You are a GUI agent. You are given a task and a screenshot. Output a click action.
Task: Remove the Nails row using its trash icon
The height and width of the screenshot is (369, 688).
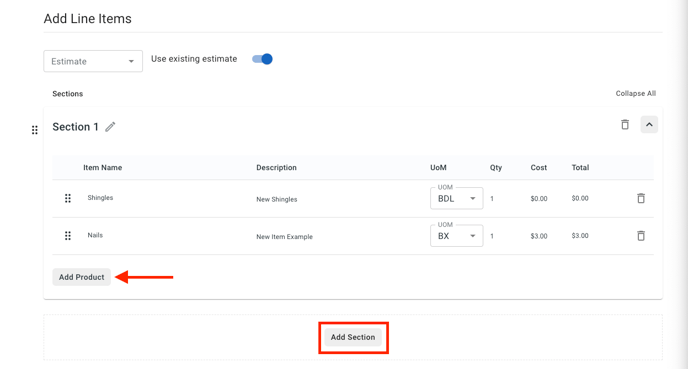tap(641, 236)
